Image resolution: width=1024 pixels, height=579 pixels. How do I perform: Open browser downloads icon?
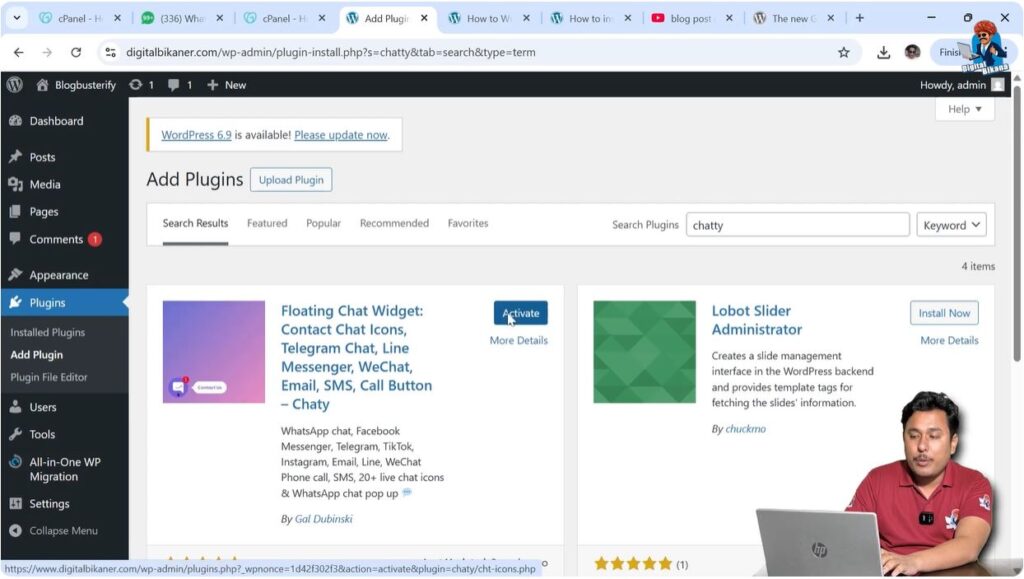(x=883, y=52)
